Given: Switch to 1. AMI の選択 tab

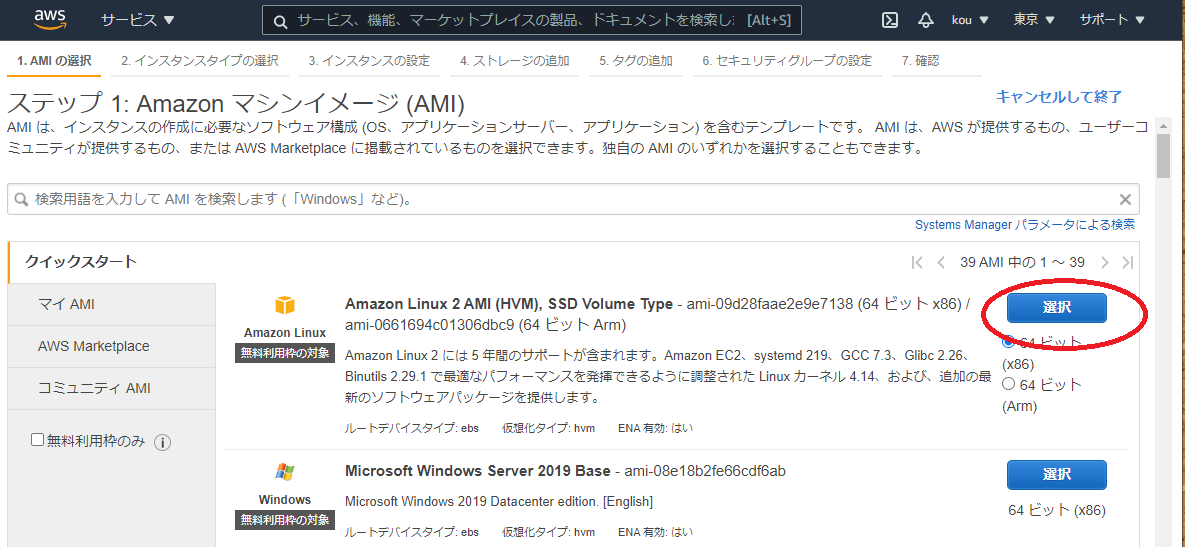Looking at the screenshot, I should pyautogui.click(x=54, y=61).
